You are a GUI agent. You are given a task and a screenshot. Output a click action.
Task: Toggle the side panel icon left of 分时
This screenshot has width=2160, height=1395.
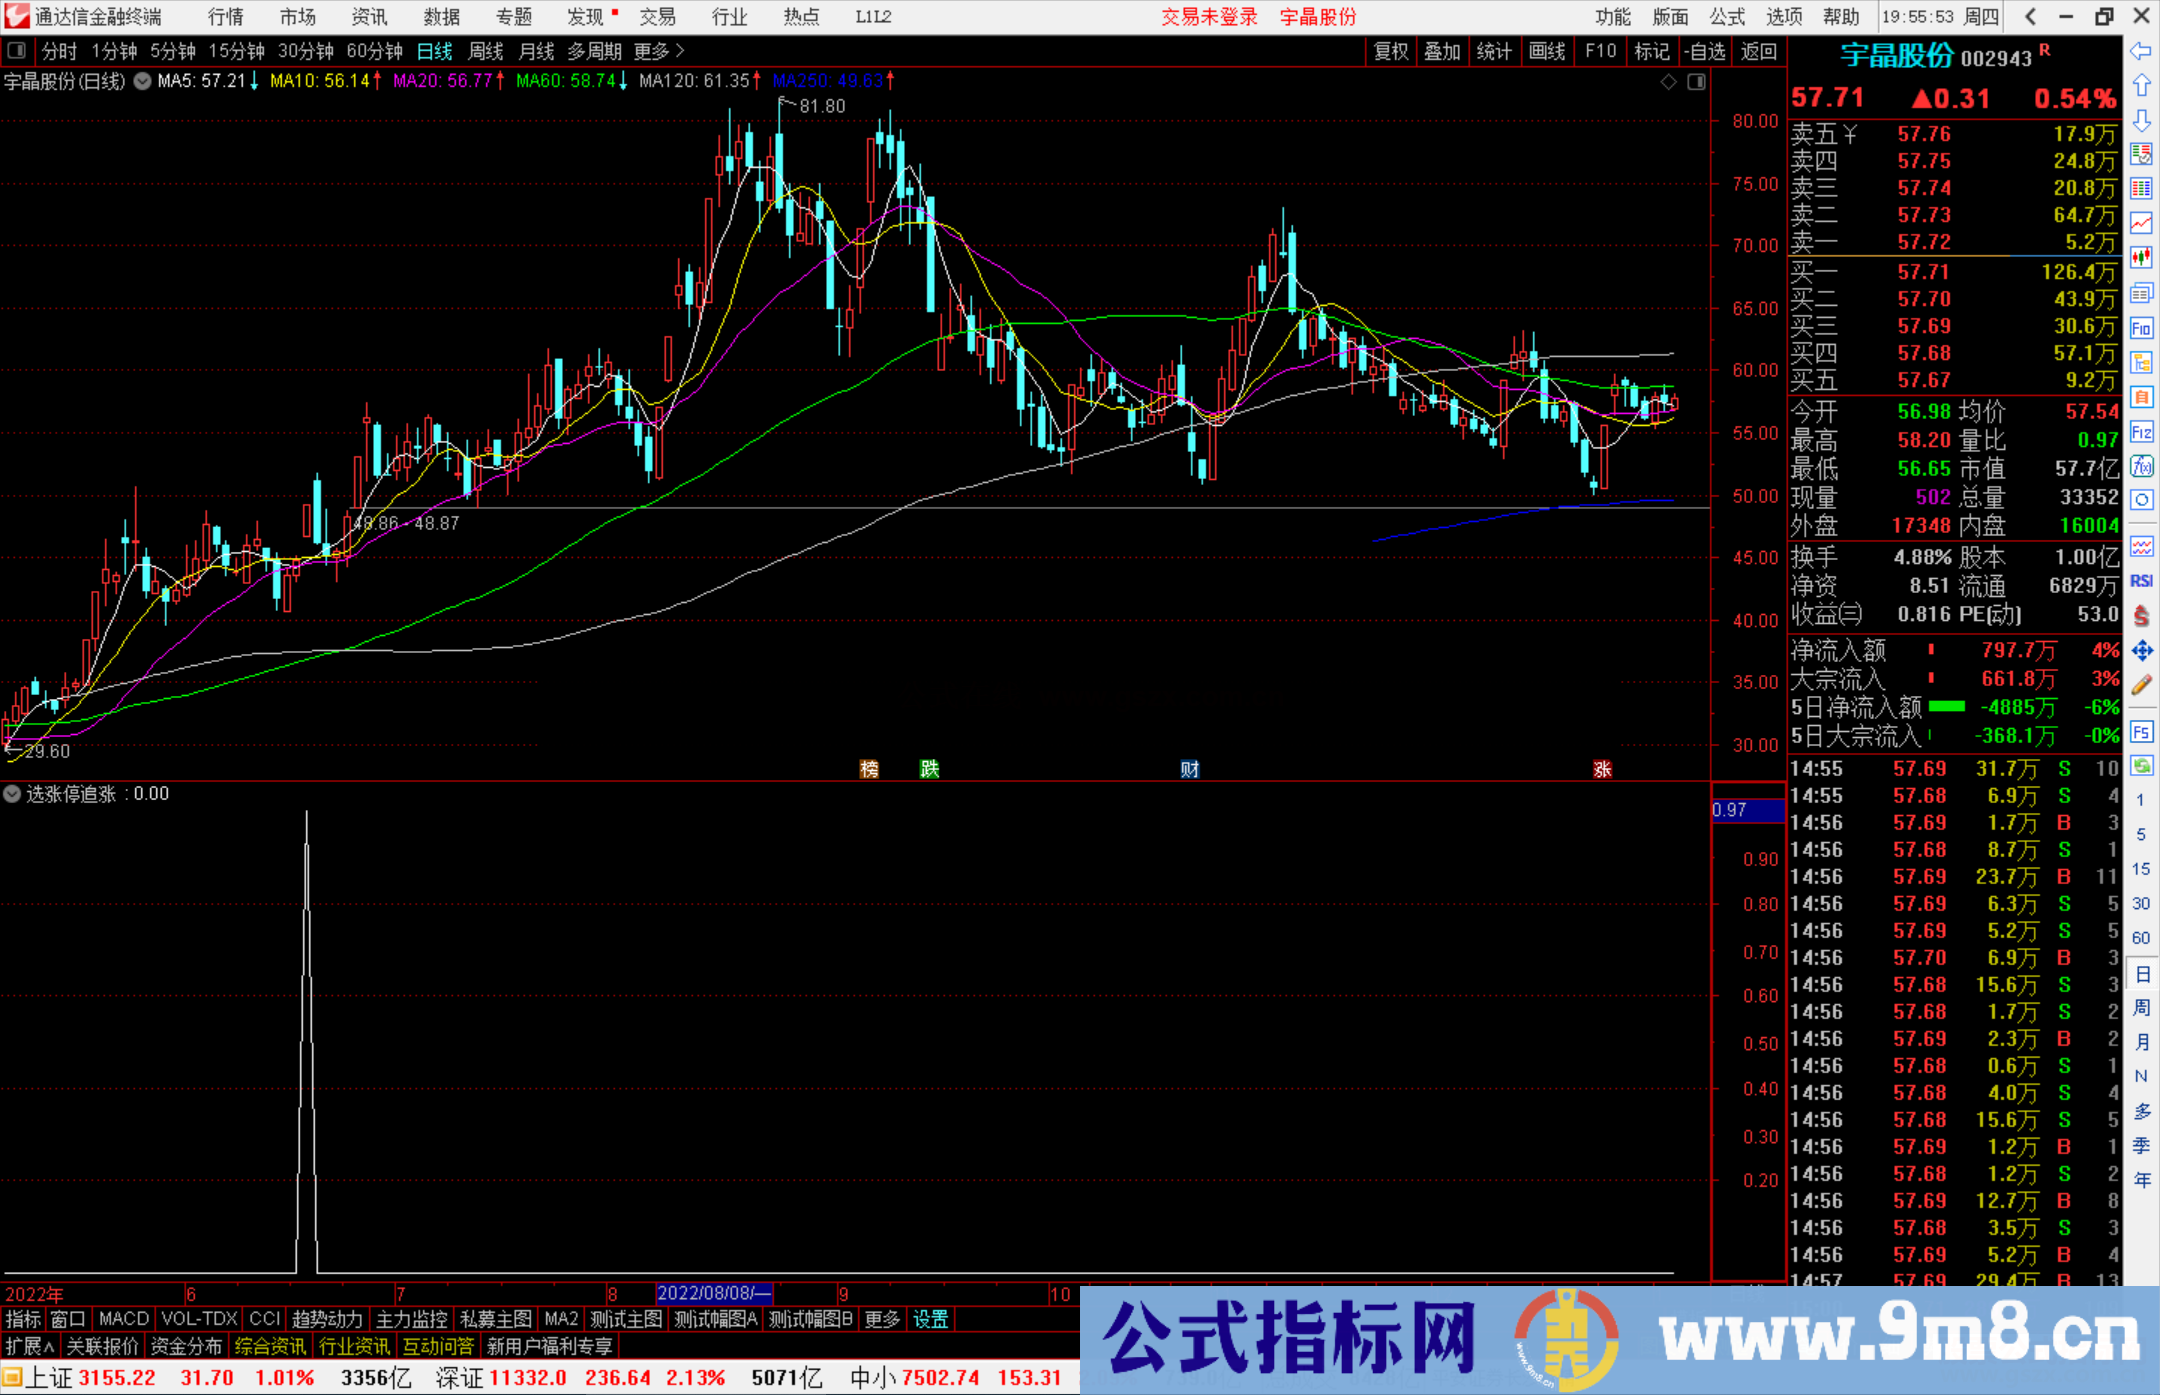pos(17,50)
